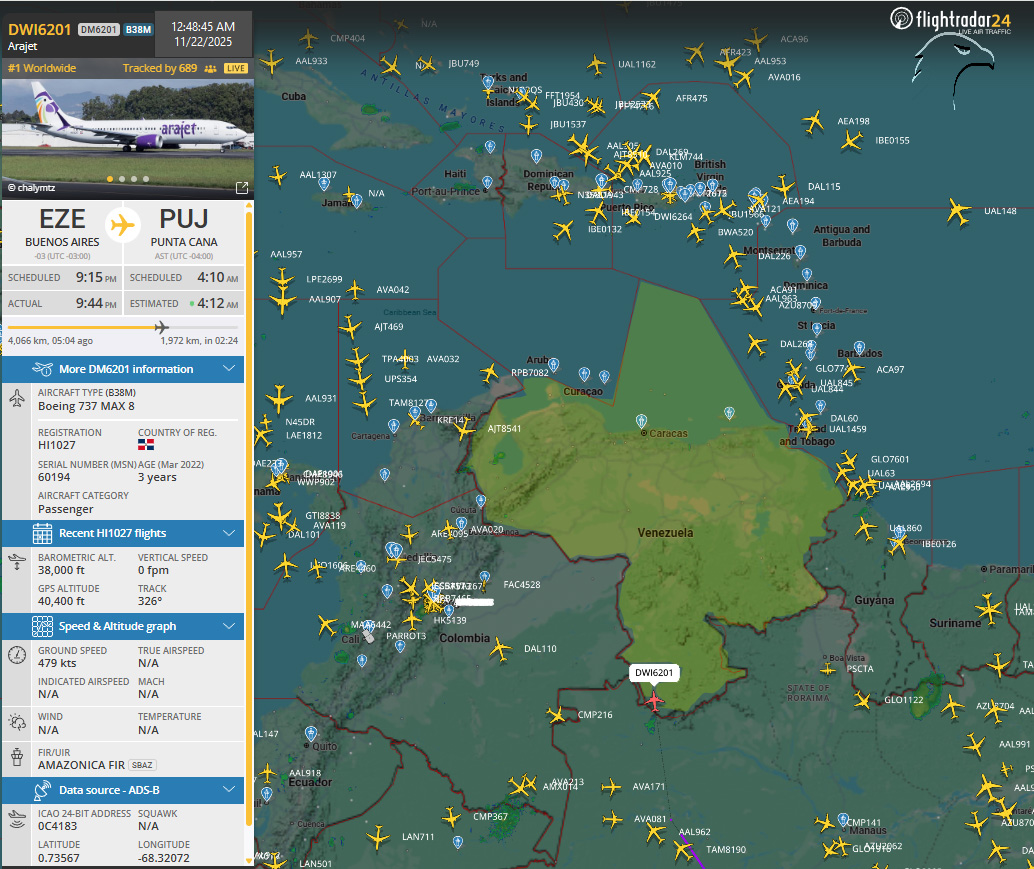Click the LIVE status badge
This screenshot has height=869, width=1034.
click(x=235, y=69)
